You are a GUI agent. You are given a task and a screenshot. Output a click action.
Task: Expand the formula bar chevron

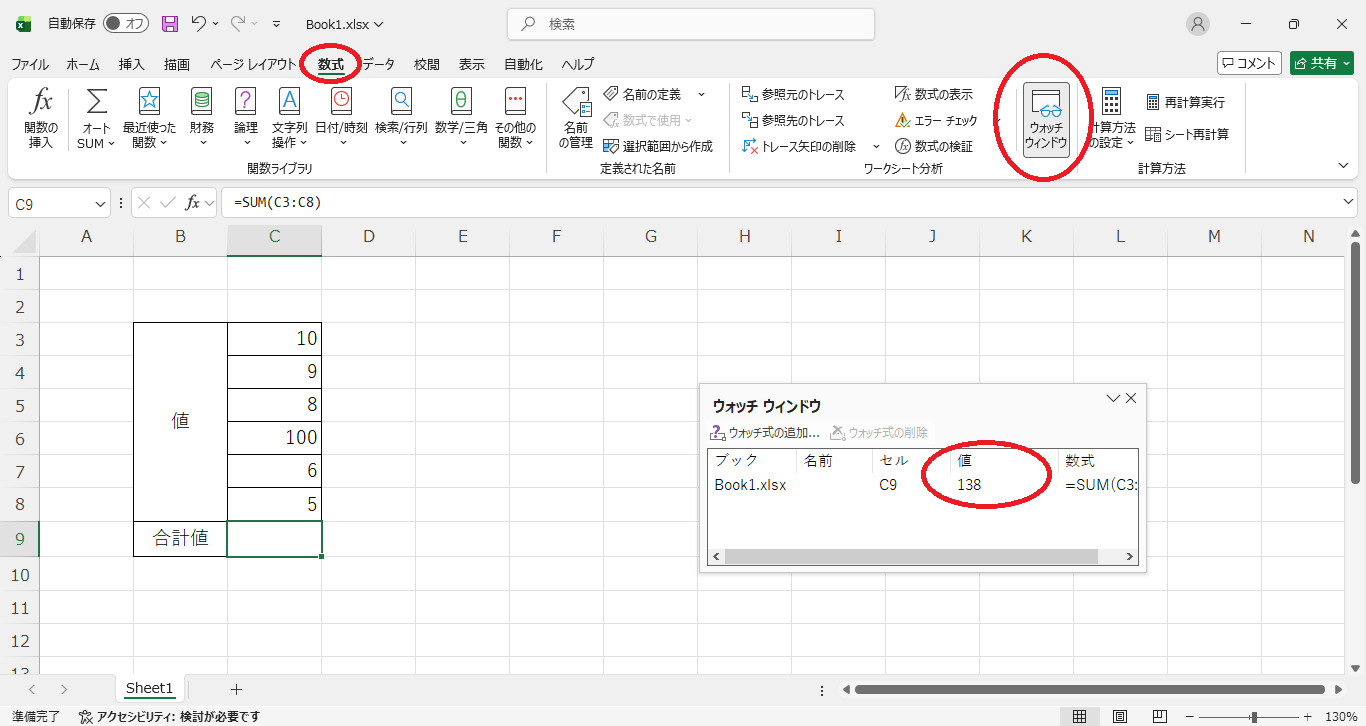click(x=1351, y=203)
